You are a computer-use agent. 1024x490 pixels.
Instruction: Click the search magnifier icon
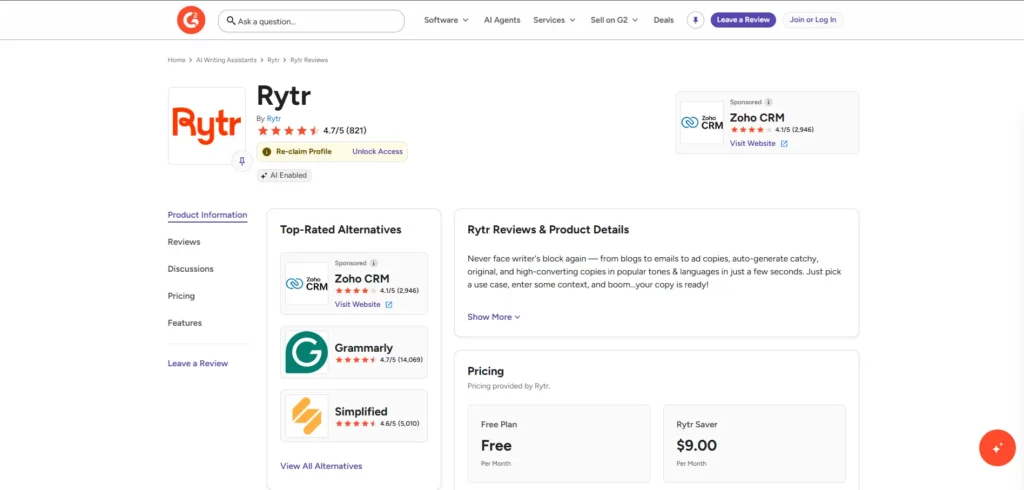(x=231, y=21)
